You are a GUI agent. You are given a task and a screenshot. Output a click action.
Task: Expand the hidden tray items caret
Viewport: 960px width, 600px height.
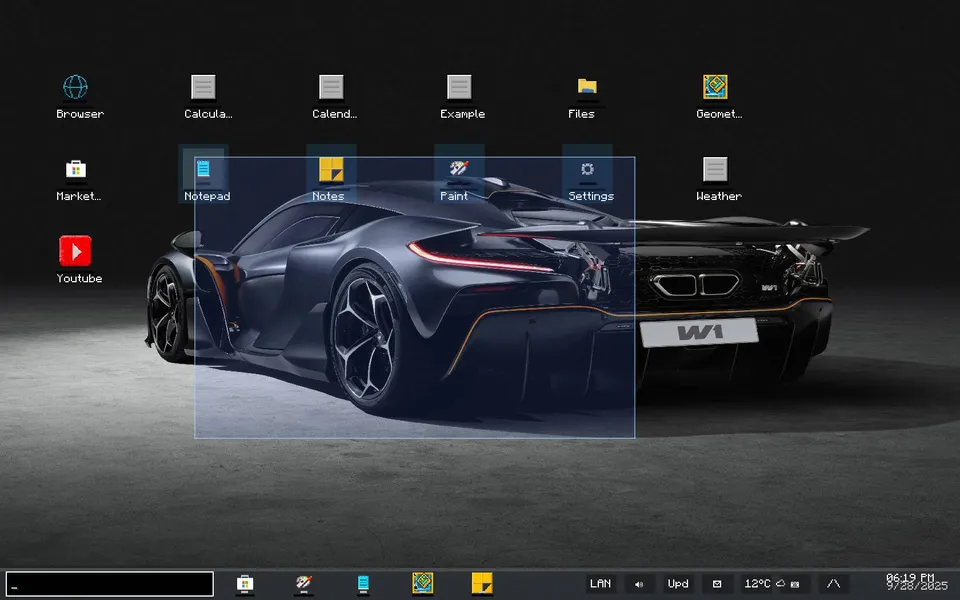[833, 584]
